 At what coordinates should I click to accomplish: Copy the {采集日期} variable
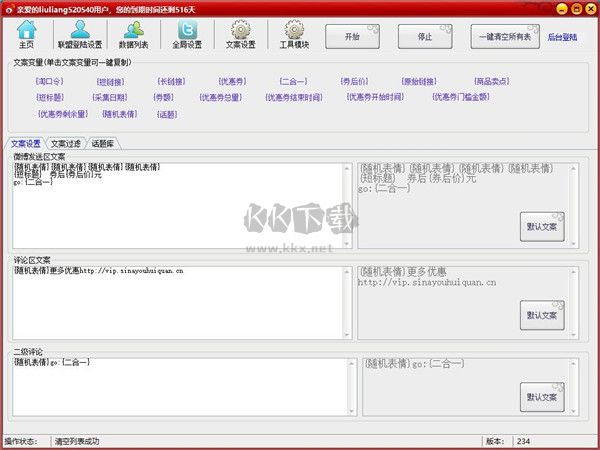tap(110, 97)
